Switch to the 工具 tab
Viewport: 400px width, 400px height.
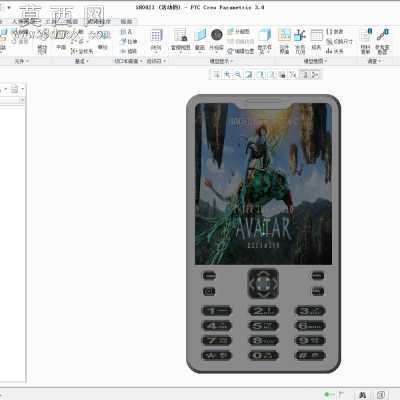(51, 21)
